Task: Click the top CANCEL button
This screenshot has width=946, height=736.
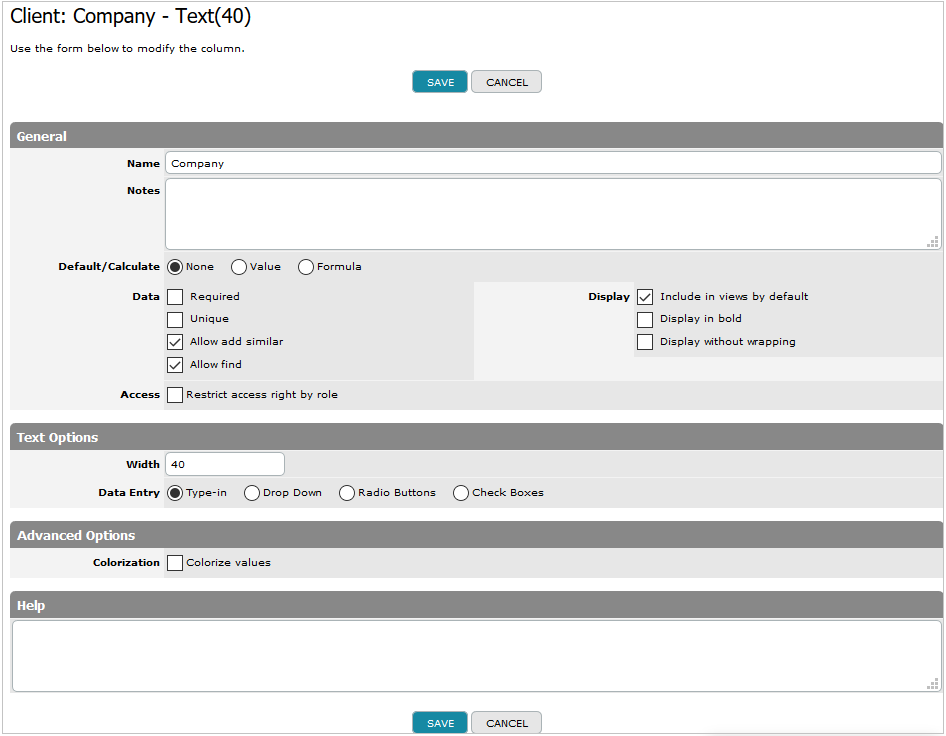Action: click(x=506, y=82)
